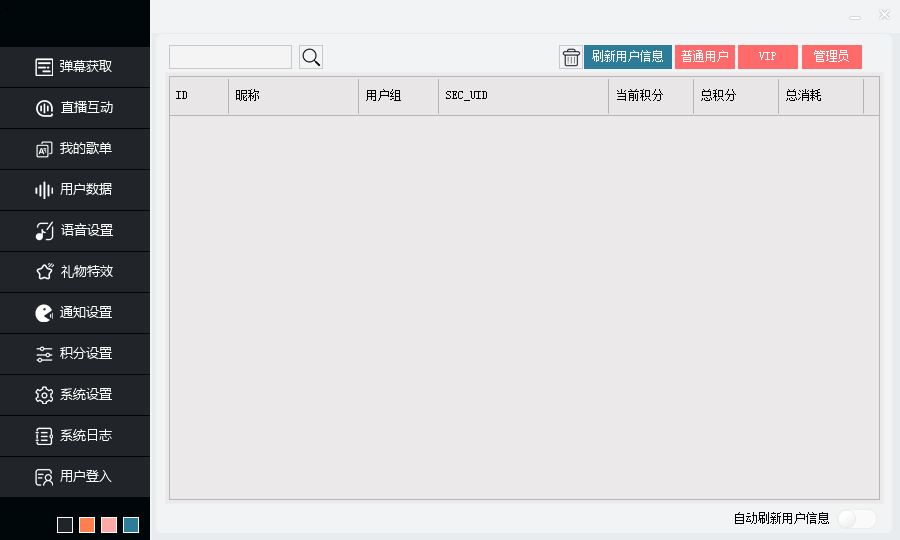The image size is (900, 540).
Task: Open 系统设置 system settings
Action: [x=75, y=394]
